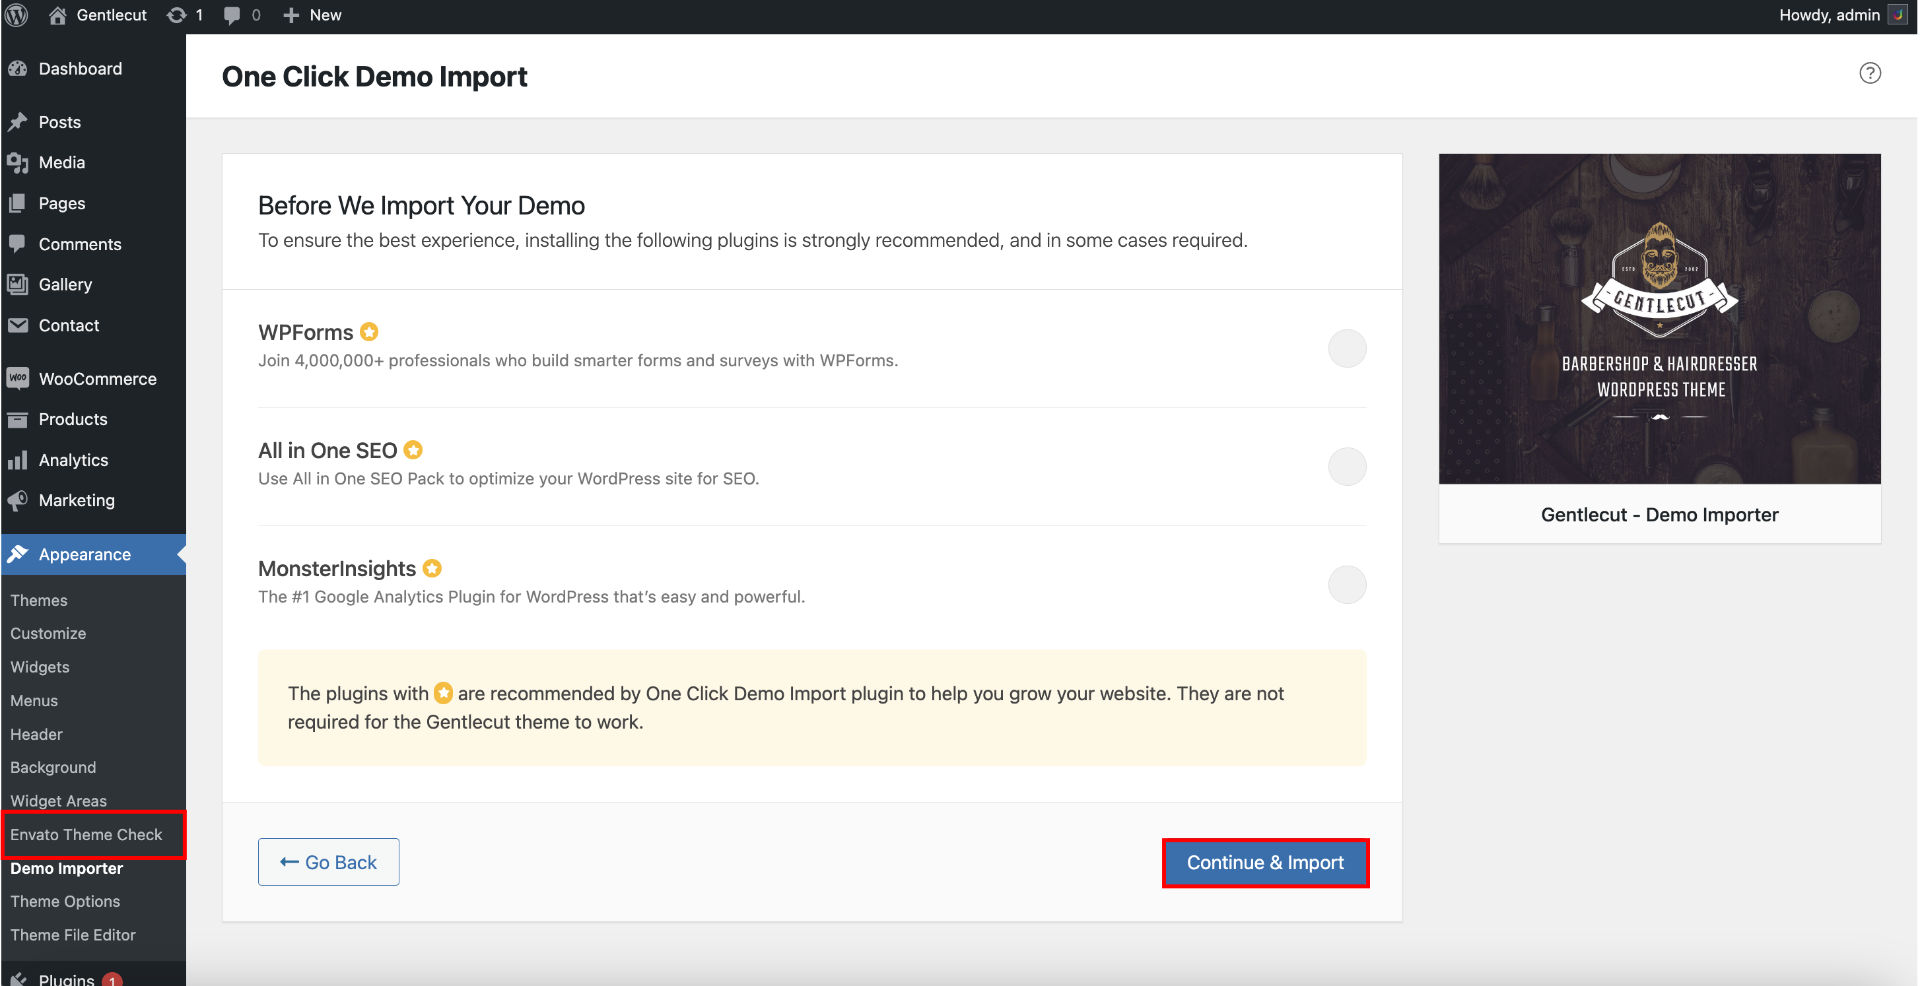The width and height of the screenshot is (1920, 986).
Task: Expand the WooCommerce sidebar menu
Action: 97,379
